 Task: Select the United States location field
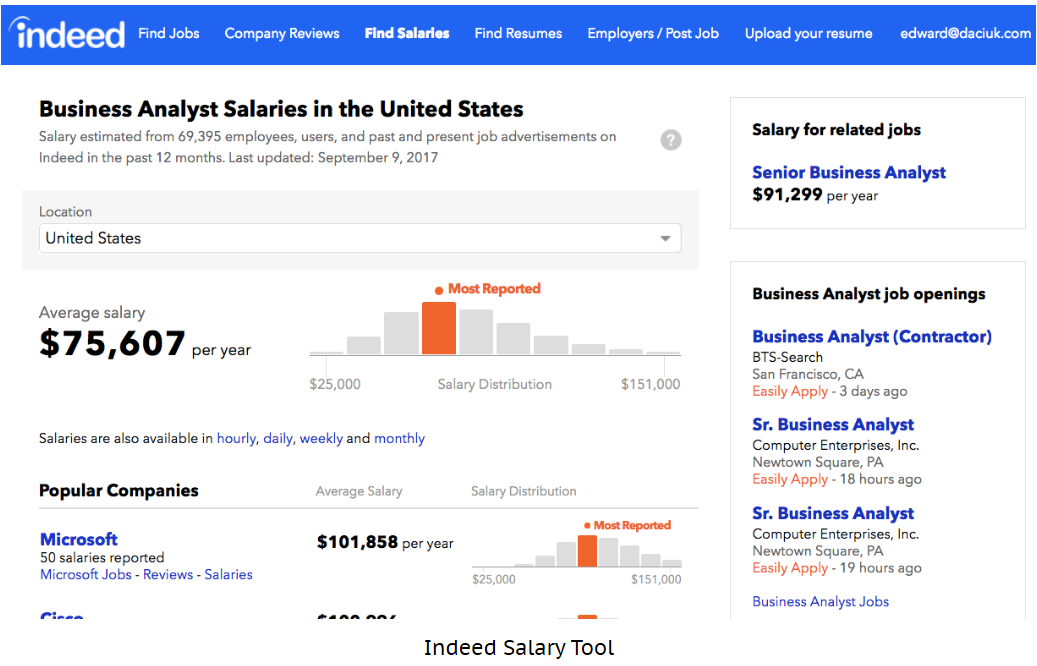(x=350, y=238)
